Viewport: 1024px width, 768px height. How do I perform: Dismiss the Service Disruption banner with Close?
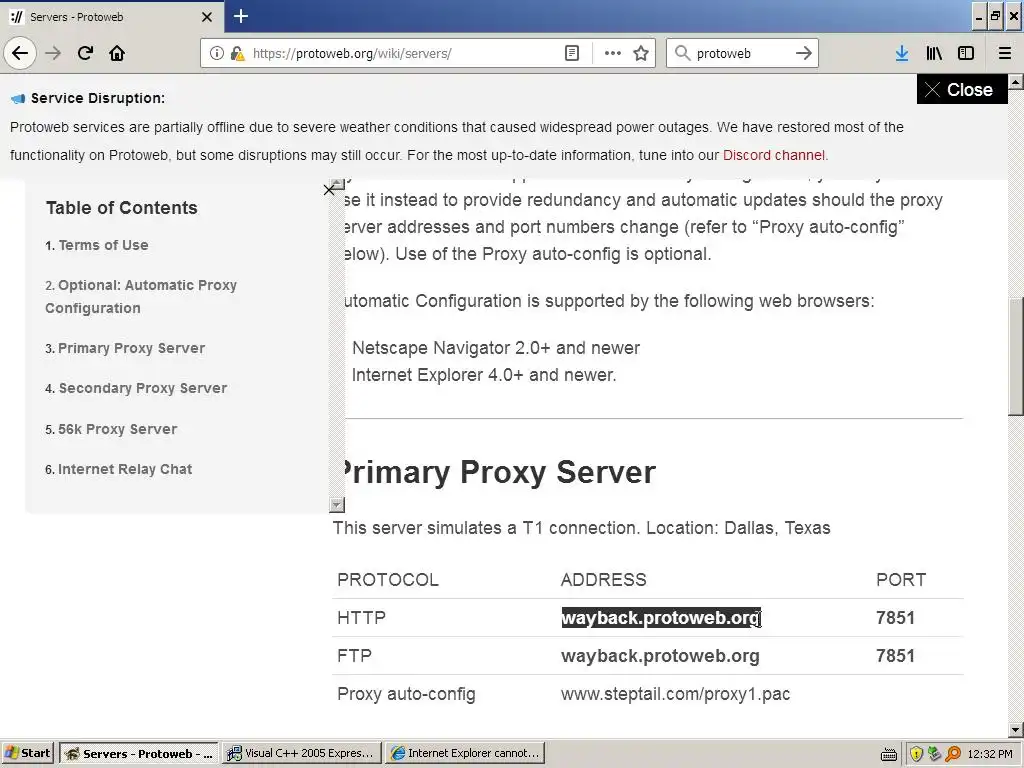pyautogui.click(x=962, y=89)
